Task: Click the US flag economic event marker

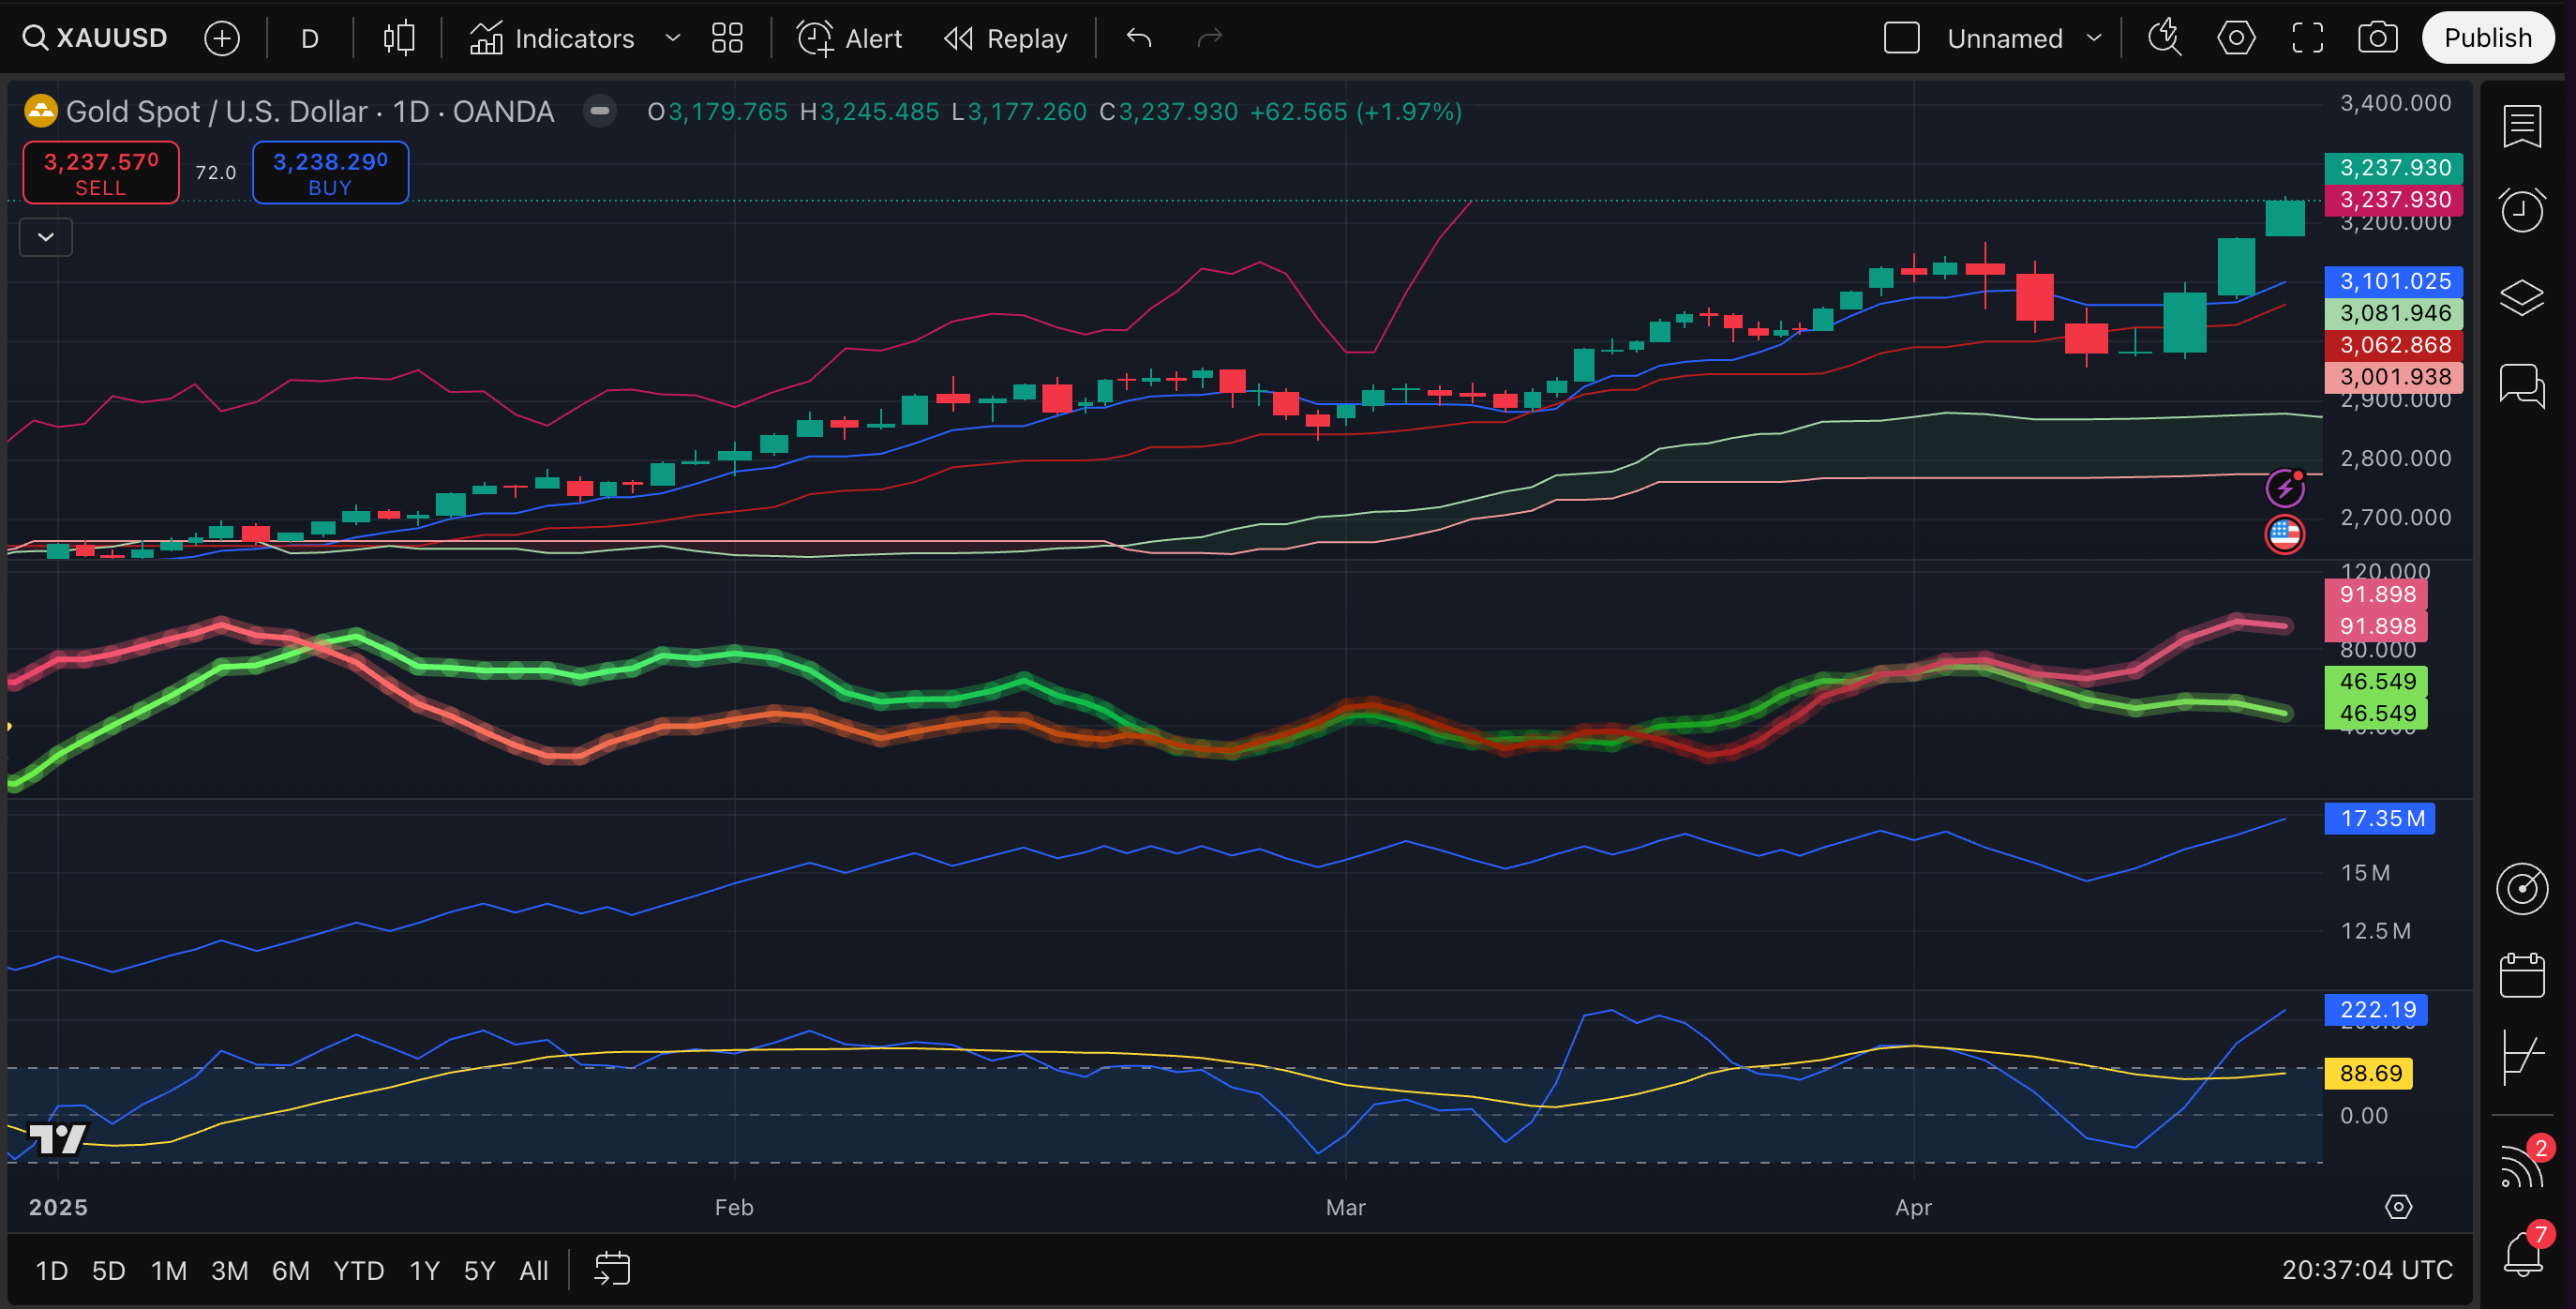Action: click(x=2284, y=535)
